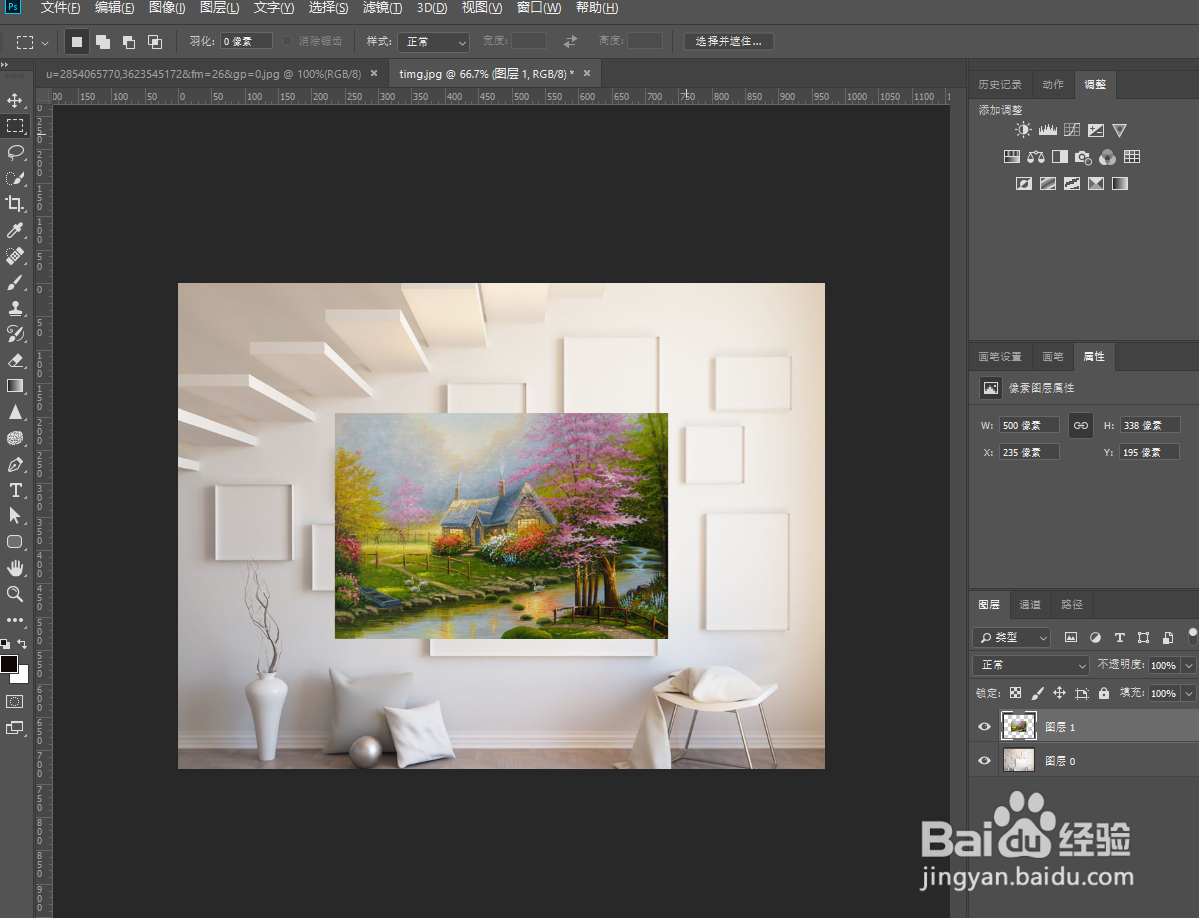Toggle Quick Mask mode
The width and height of the screenshot is (1199, 918).
[x=15, y=701]
